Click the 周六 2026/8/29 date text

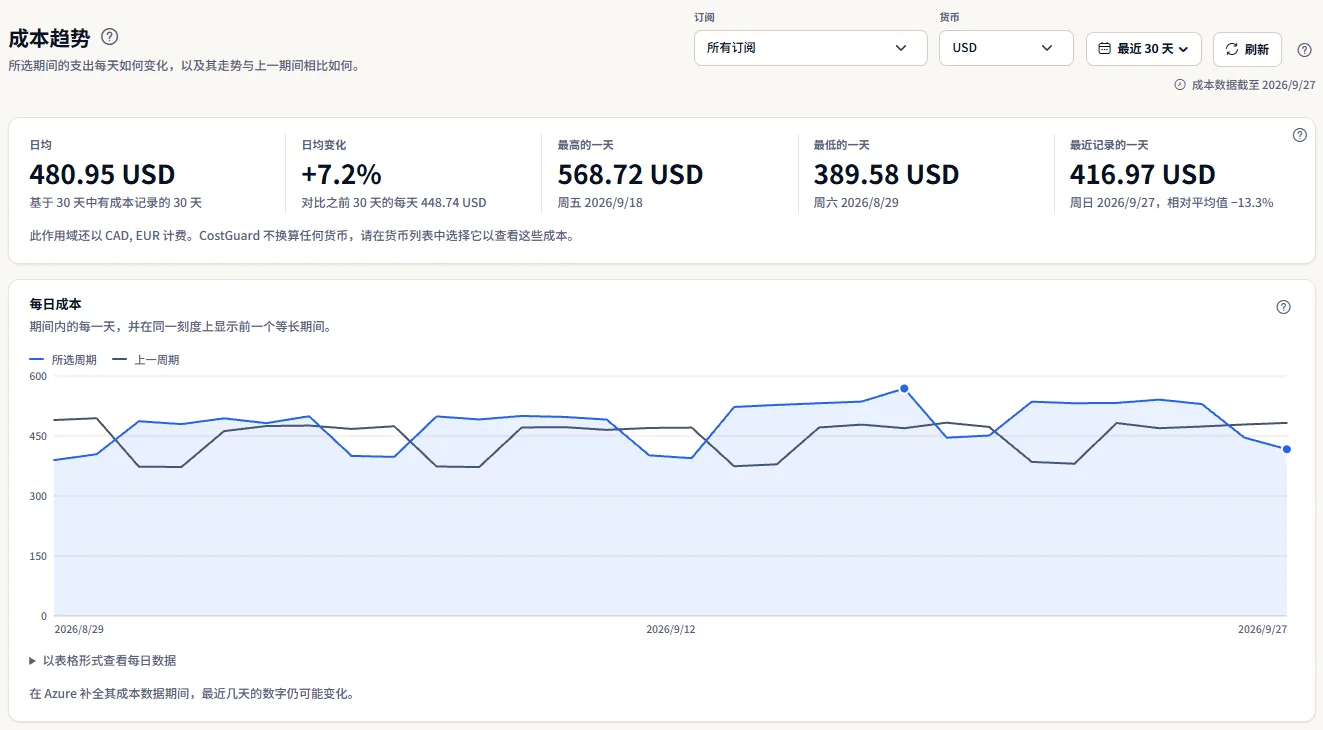(x=856, y=203)
